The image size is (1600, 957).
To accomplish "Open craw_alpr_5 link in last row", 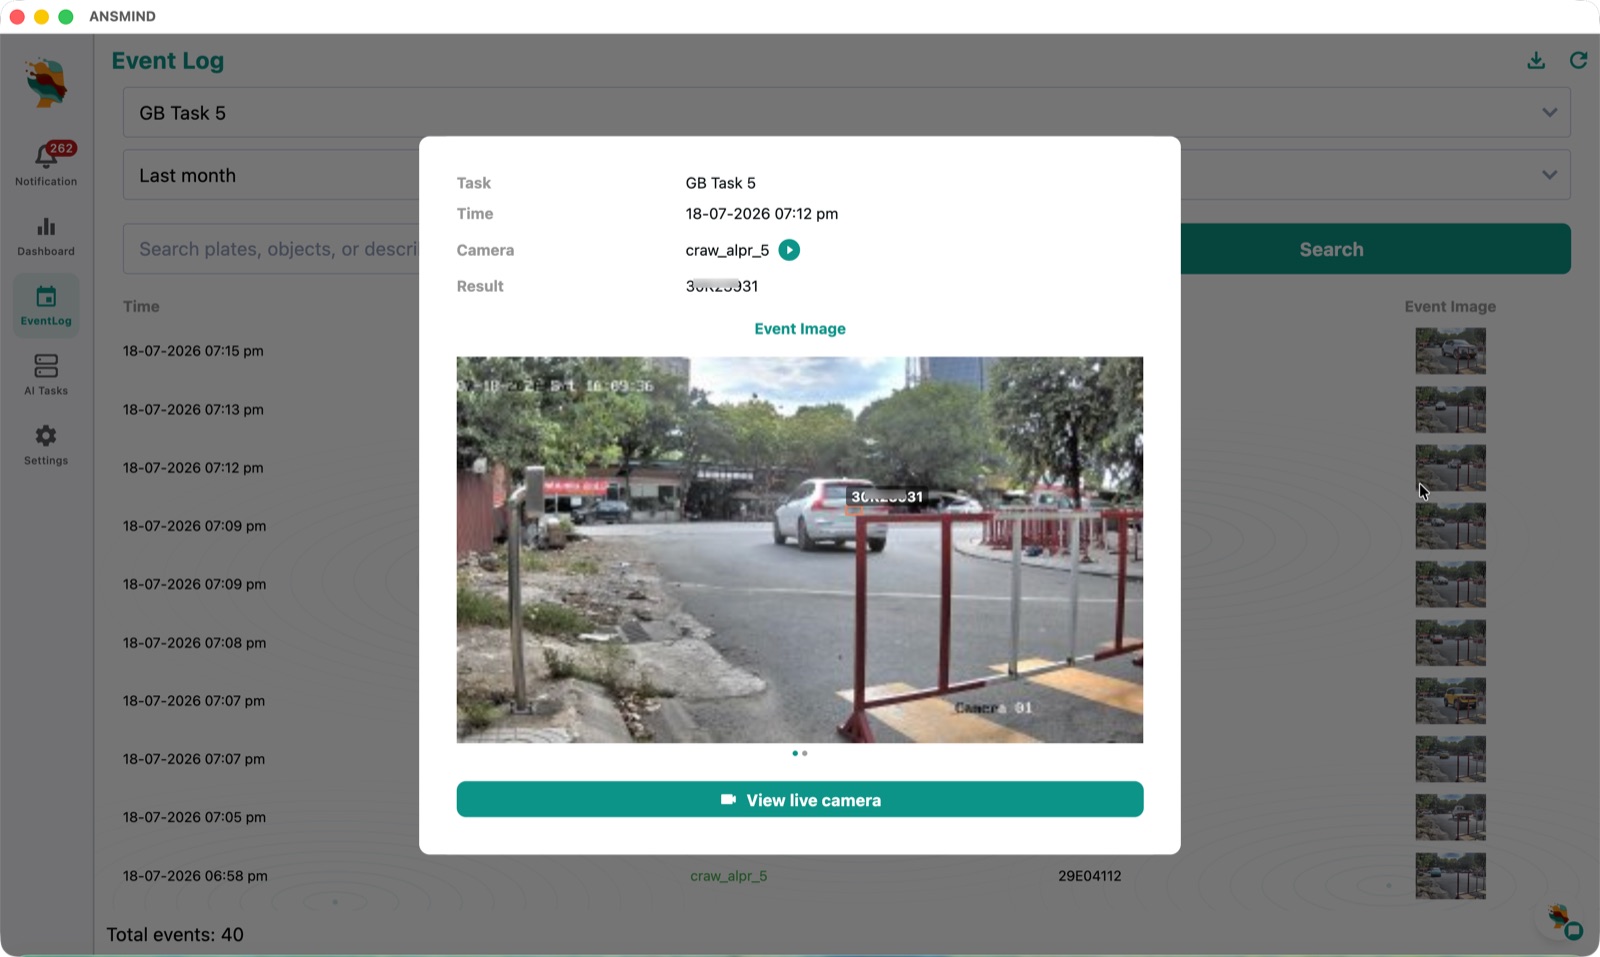I will click(x=728, y=876).
